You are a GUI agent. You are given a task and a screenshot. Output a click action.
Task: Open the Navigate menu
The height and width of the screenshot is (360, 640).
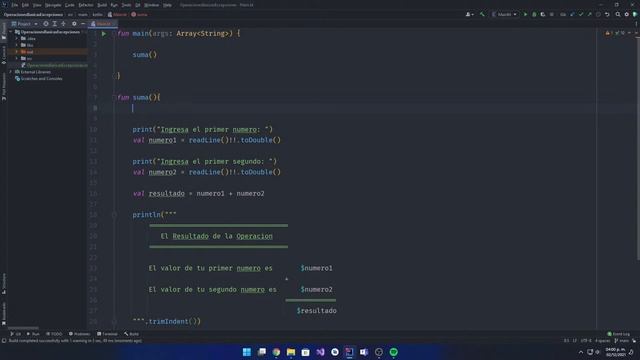pyautogui.click(x=53, y=5)
